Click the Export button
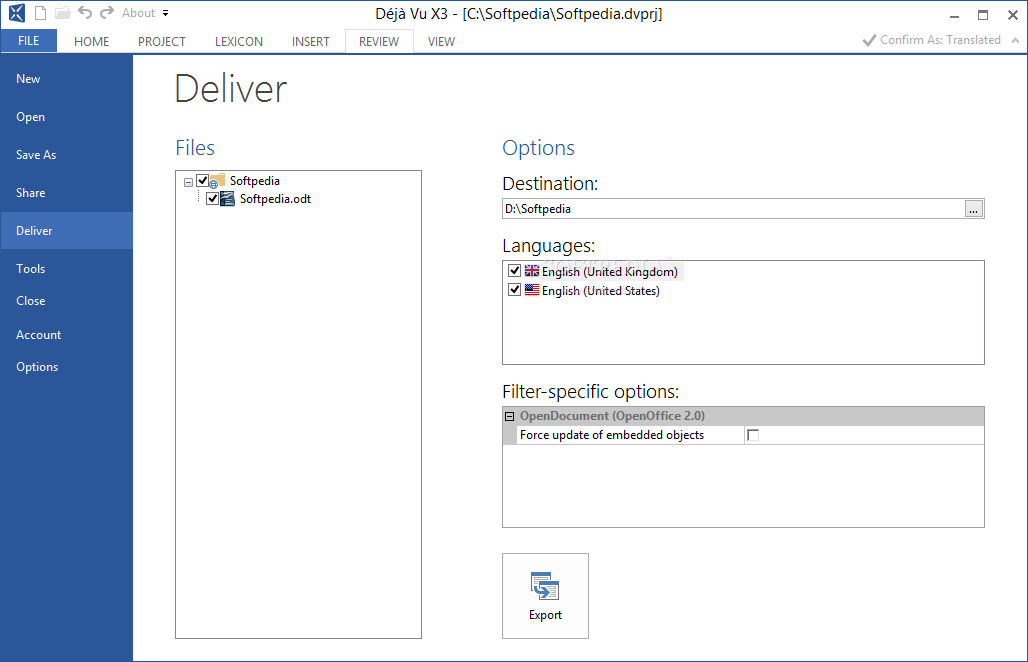1028x662 pixels. [545, 596]
